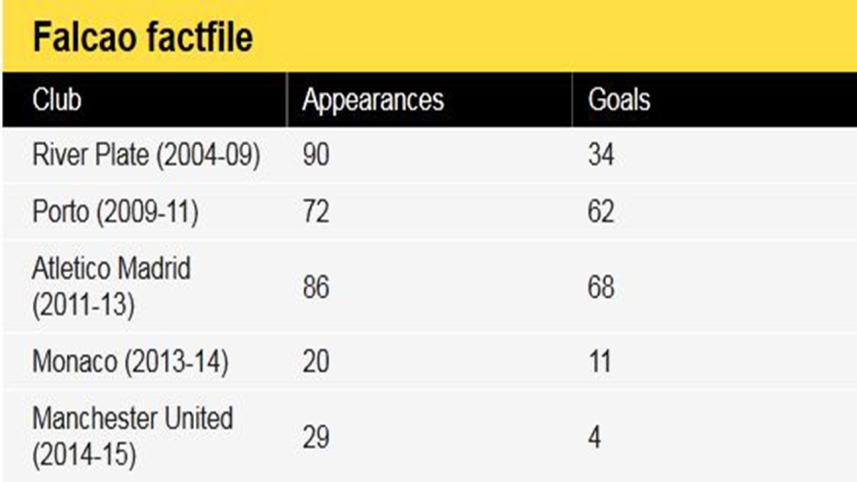This screenshot has height=482, width=857.
Task: Select Porto's 62 goals value
Action: 602,213
